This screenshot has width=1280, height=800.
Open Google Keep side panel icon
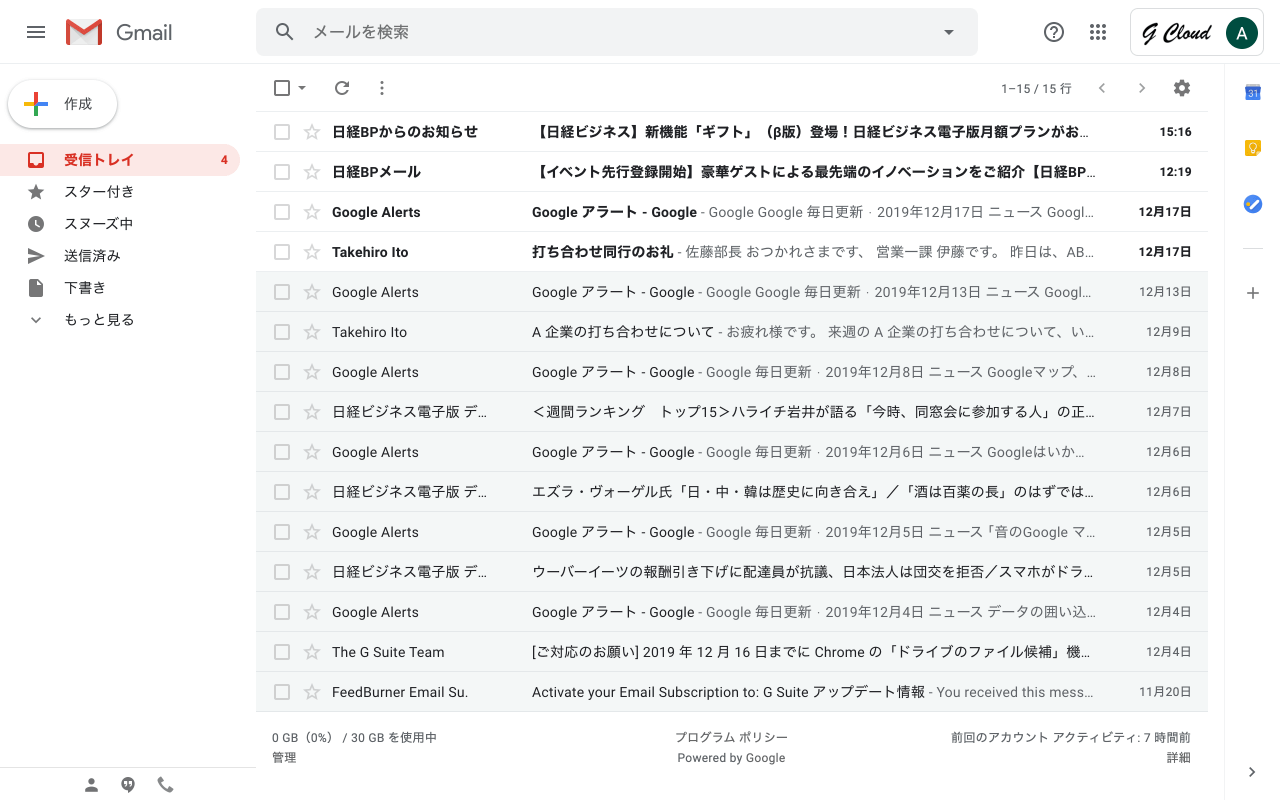pos(1252,148)
